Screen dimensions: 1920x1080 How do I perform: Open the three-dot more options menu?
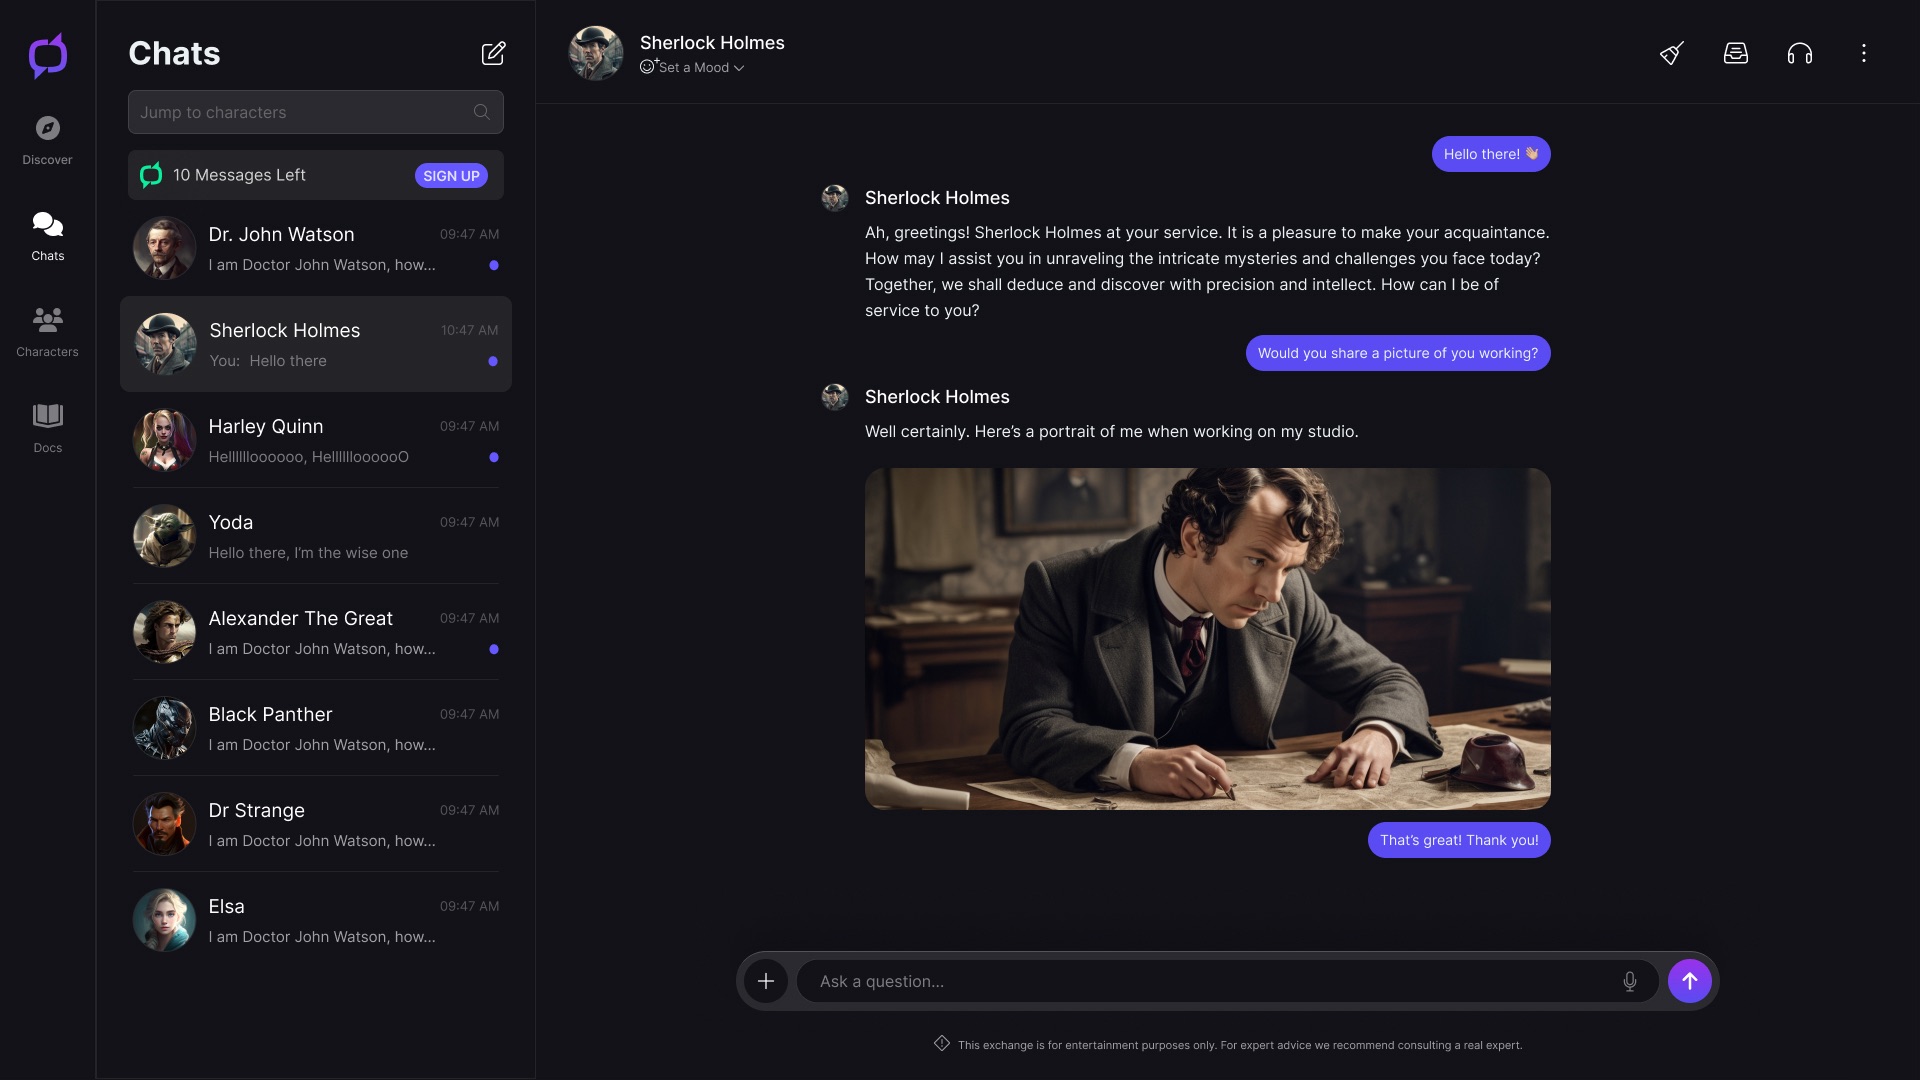coord(1864,53)
